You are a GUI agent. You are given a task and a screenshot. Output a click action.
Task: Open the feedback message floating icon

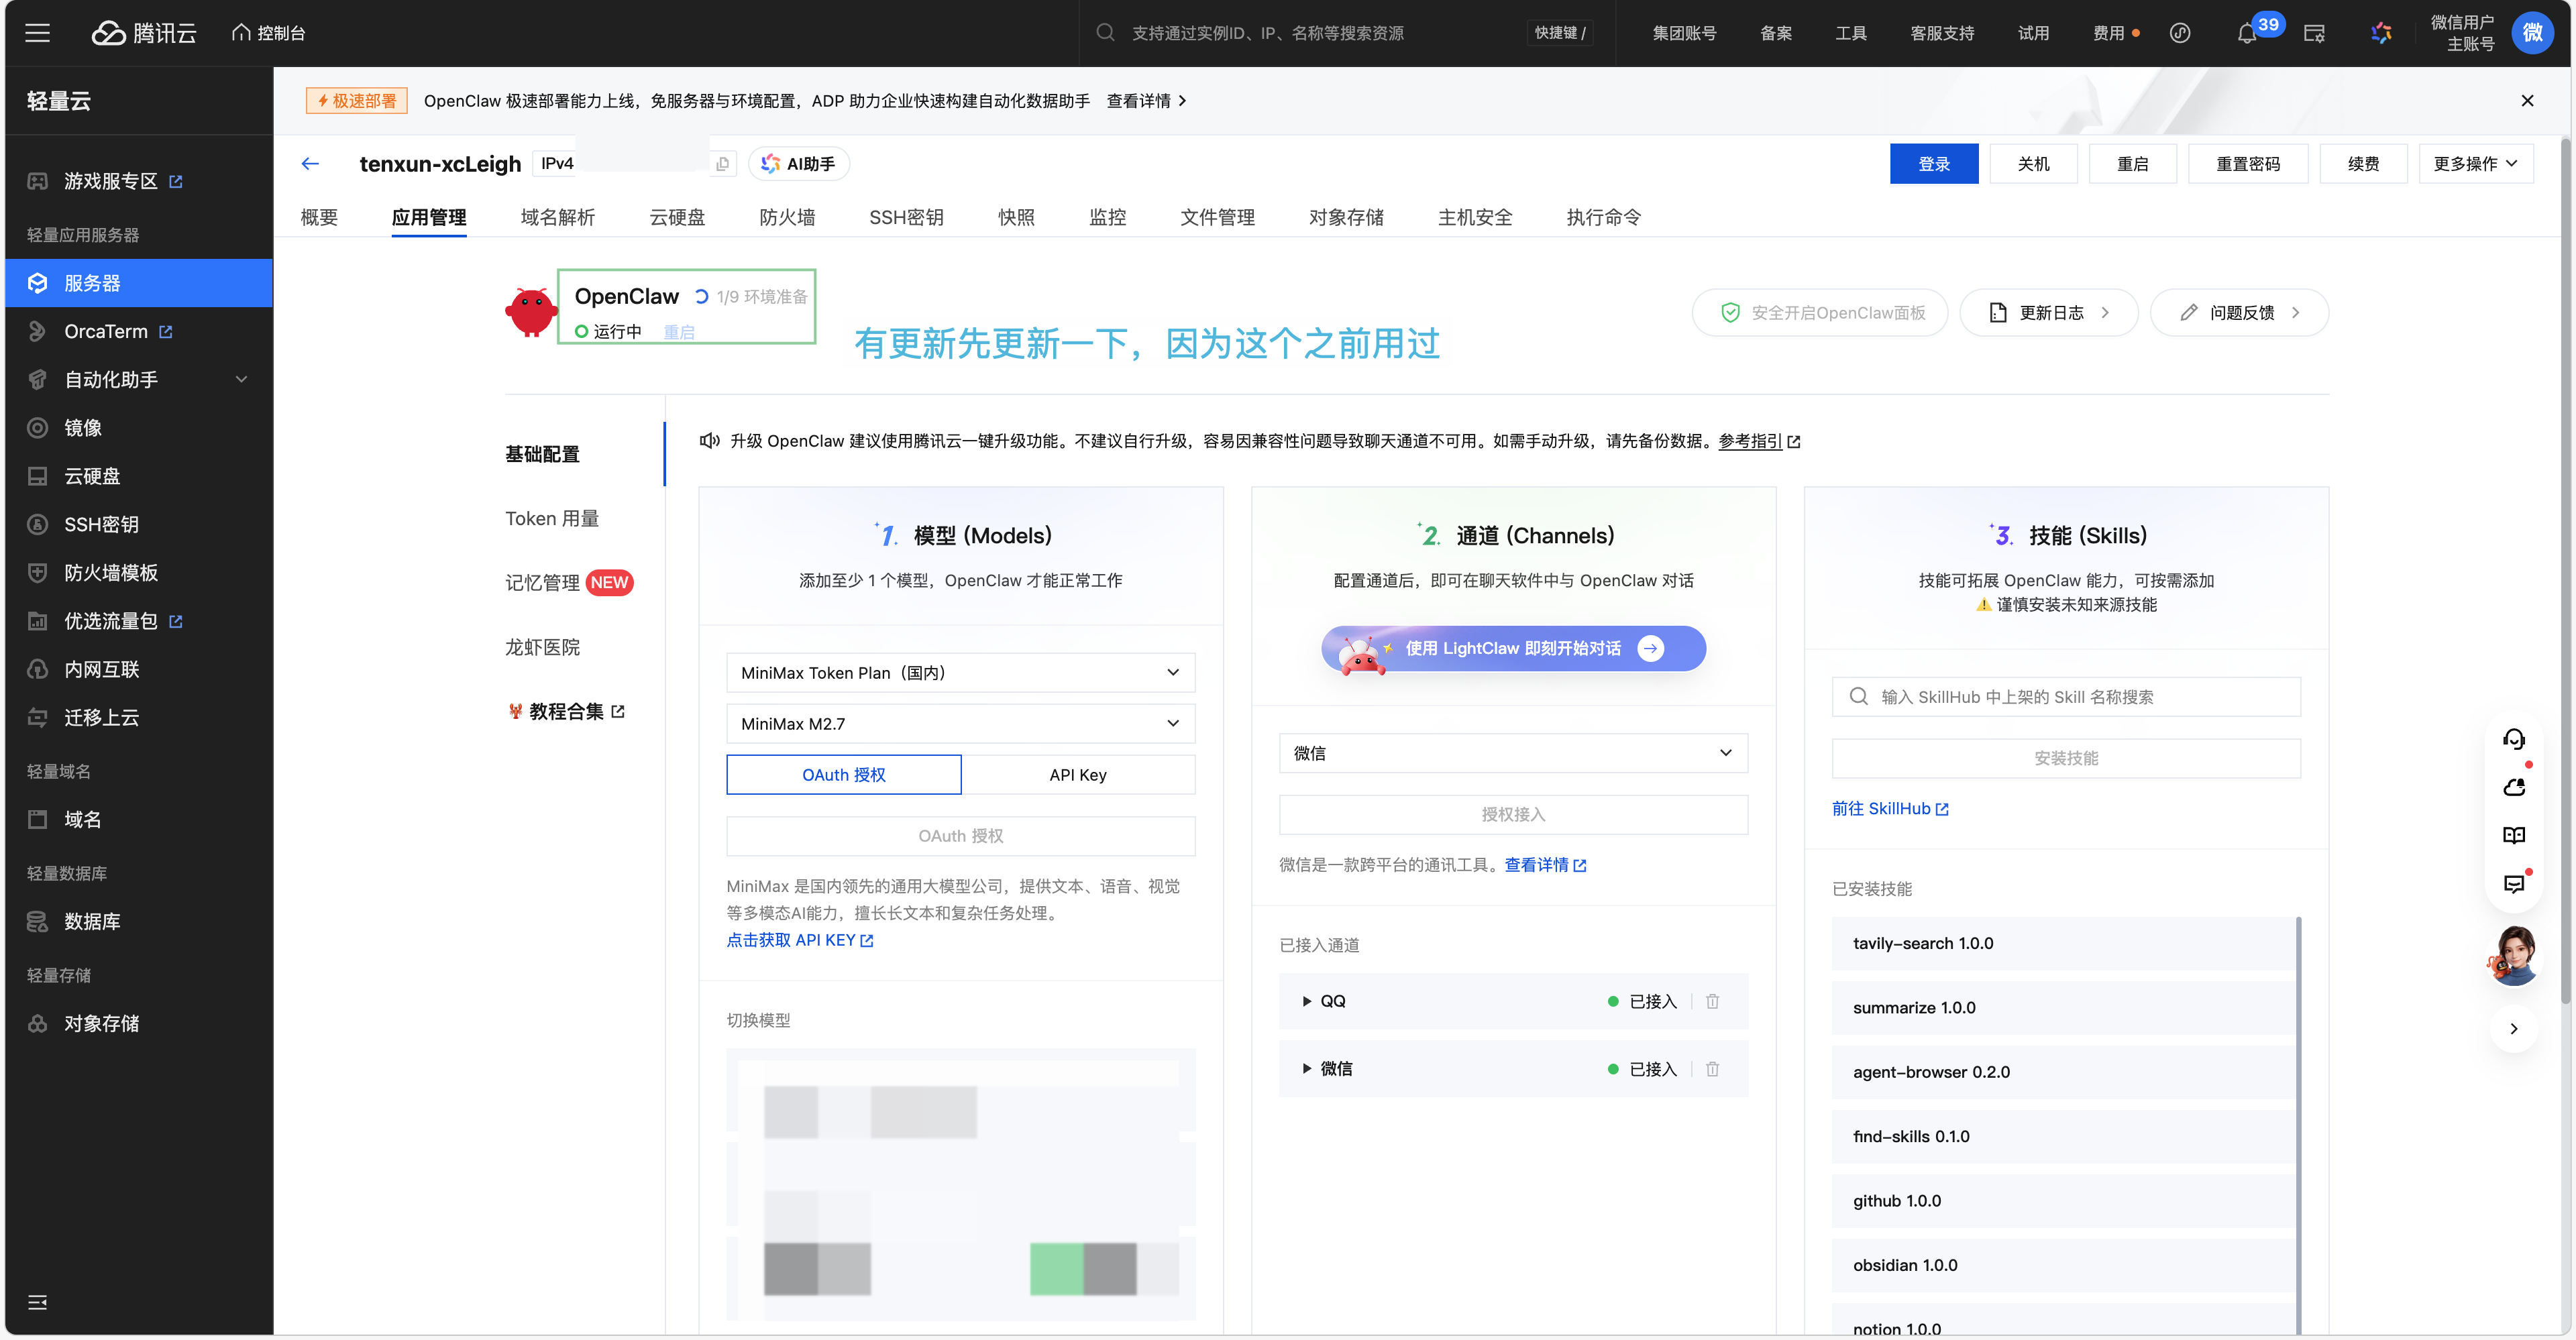click(x=2513, y=884)
